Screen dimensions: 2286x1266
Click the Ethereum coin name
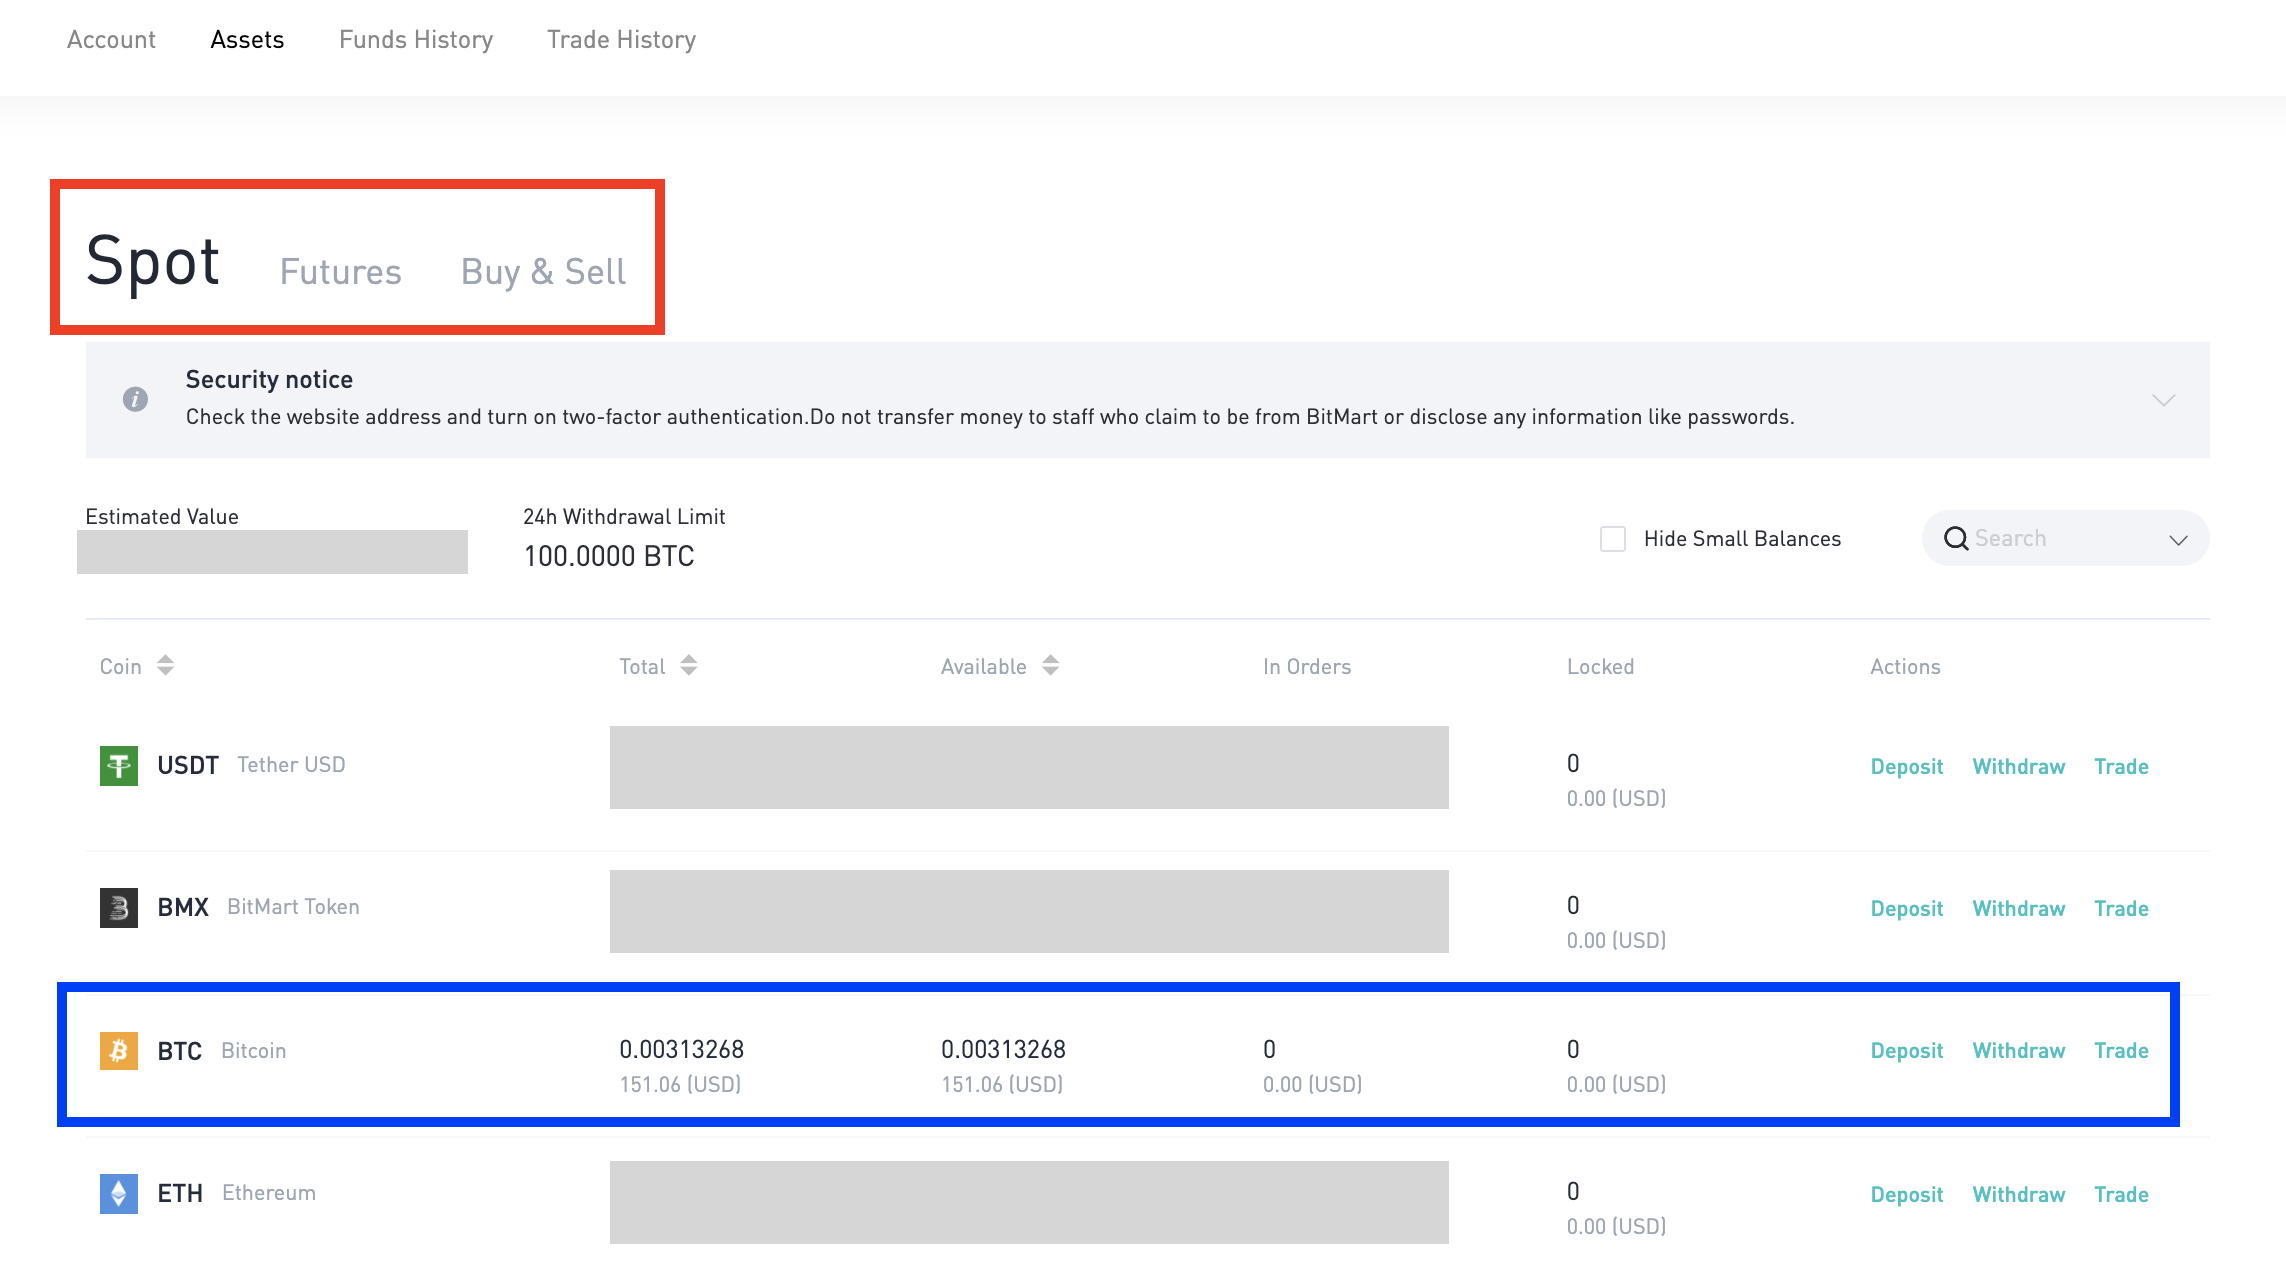[x=268, y=1193]
